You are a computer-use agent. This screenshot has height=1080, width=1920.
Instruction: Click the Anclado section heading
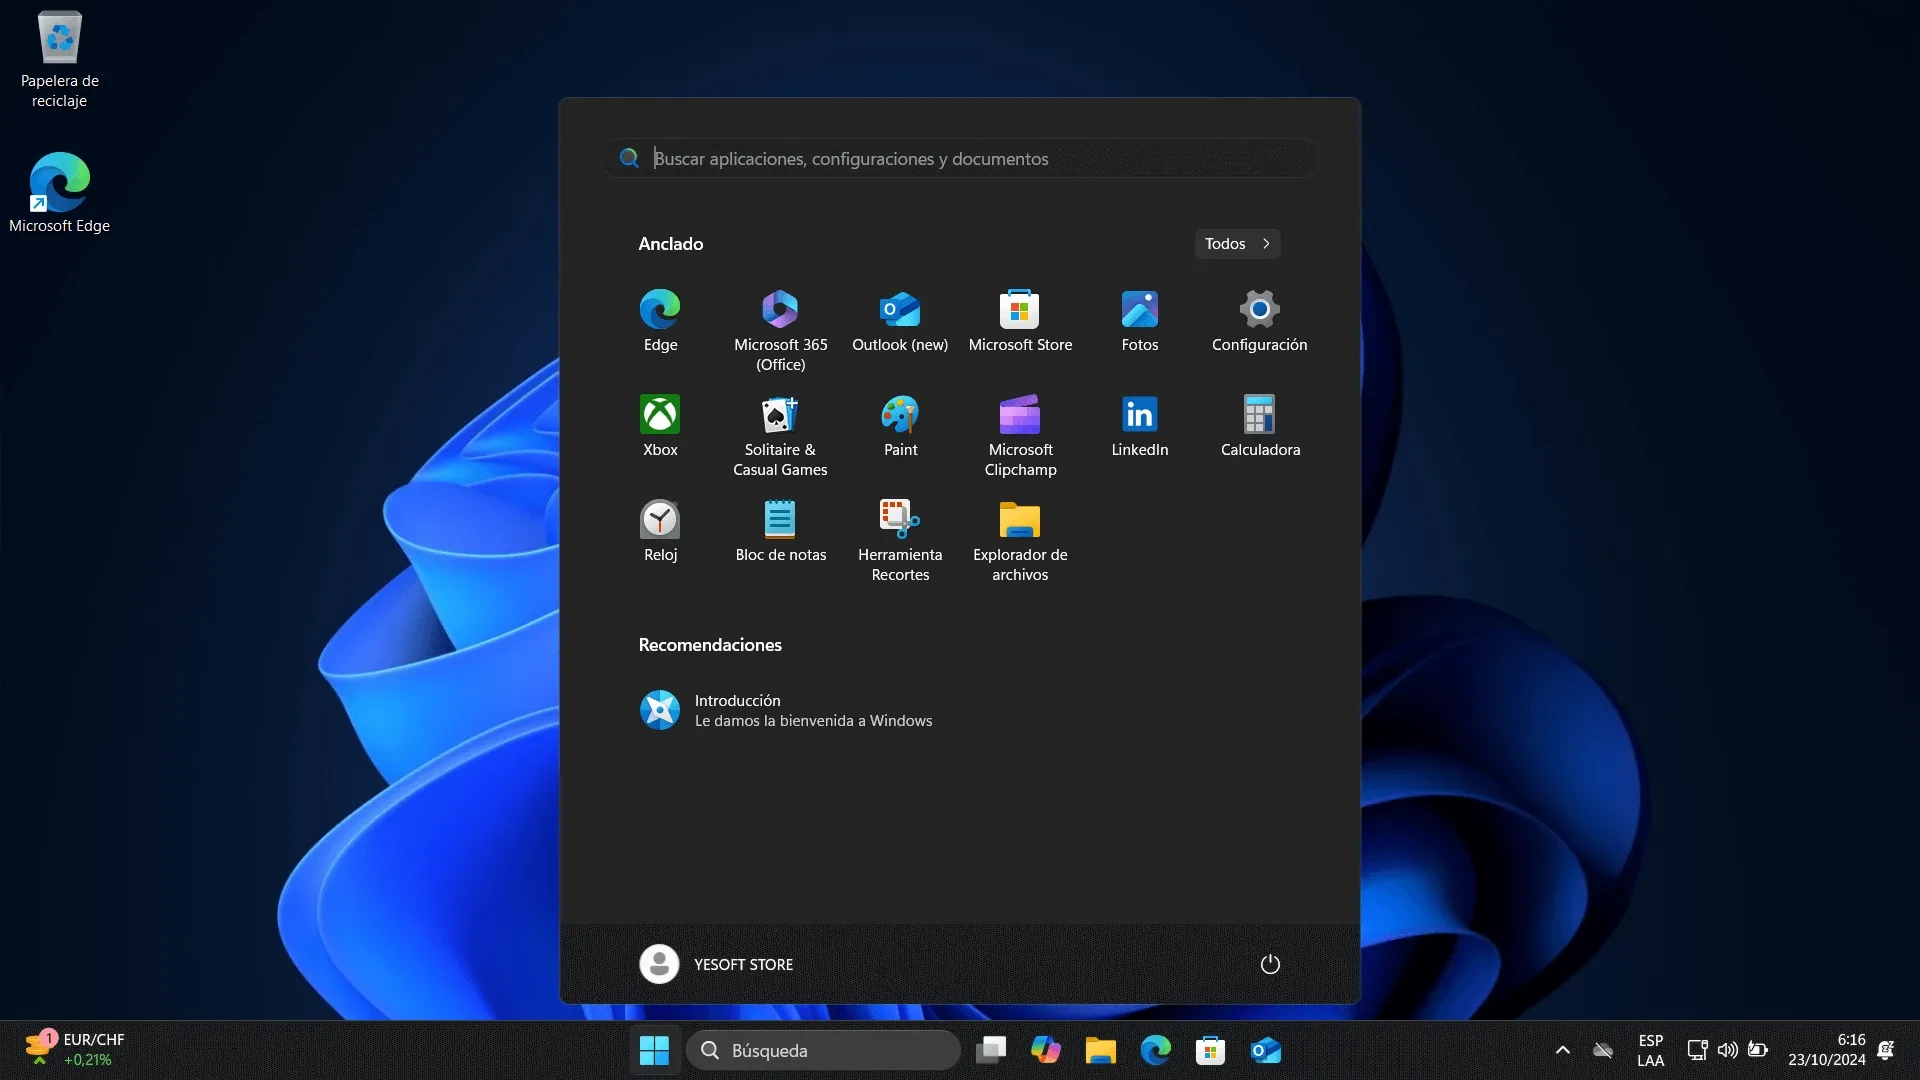pyautogui.click(x=671, y=244)
